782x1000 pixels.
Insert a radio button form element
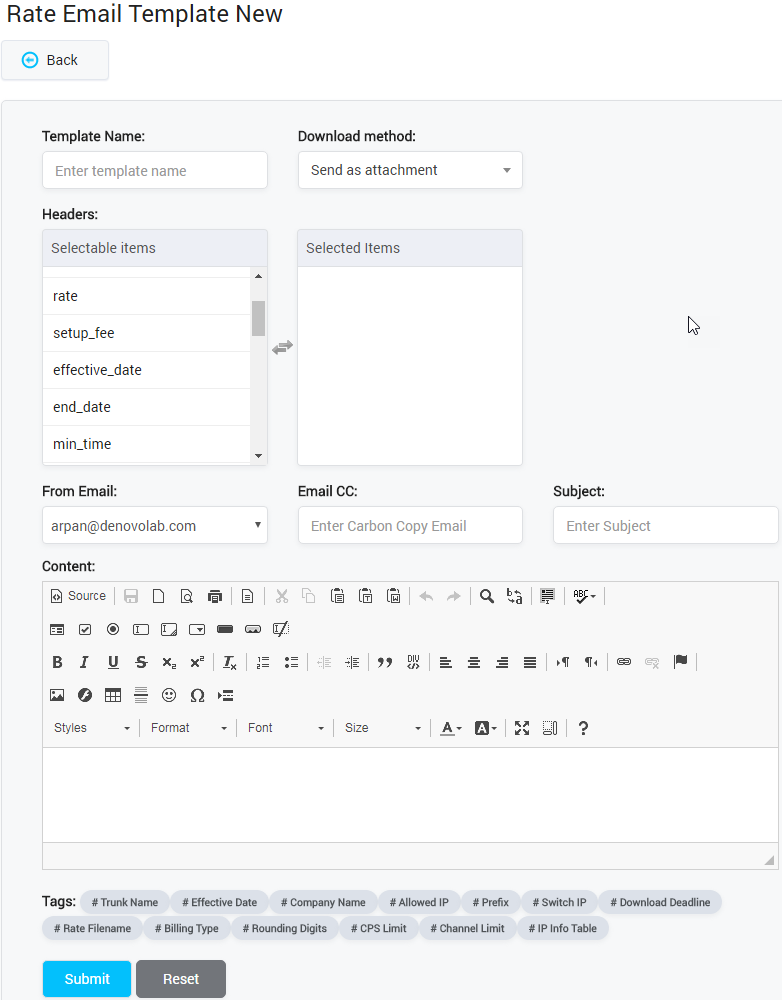point(113,629)
